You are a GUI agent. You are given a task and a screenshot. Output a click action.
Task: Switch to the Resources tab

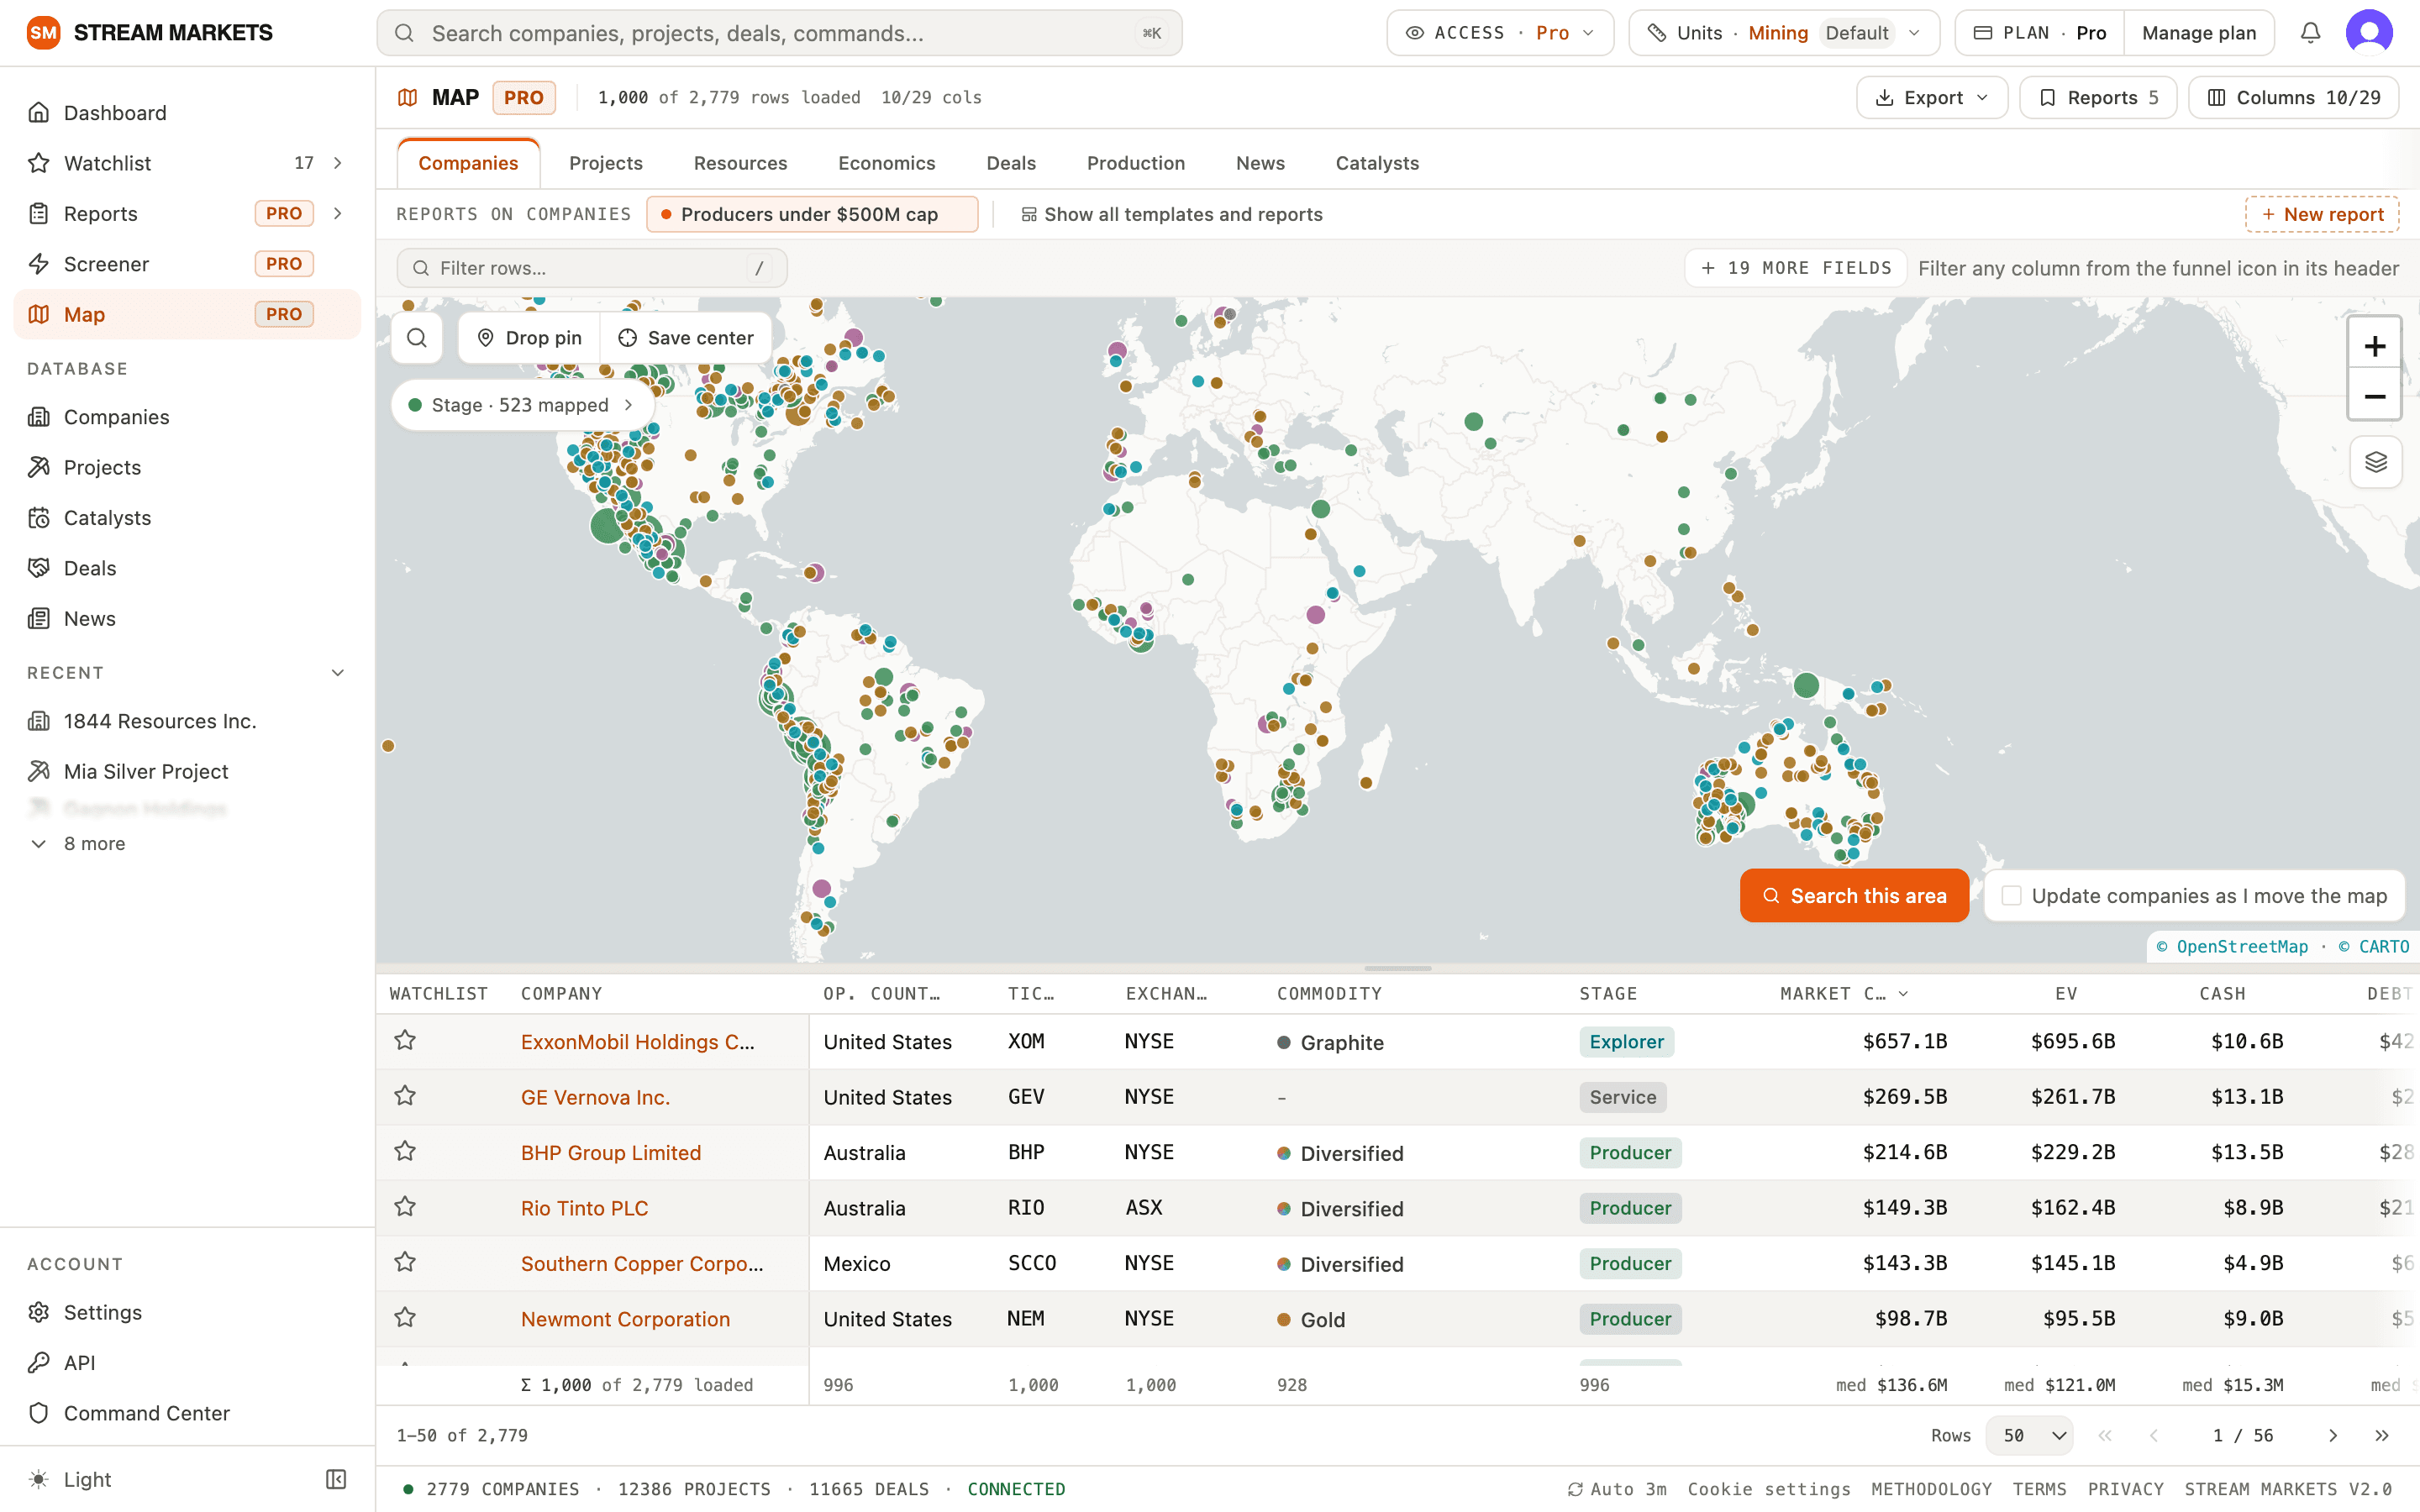pos(740,163)
